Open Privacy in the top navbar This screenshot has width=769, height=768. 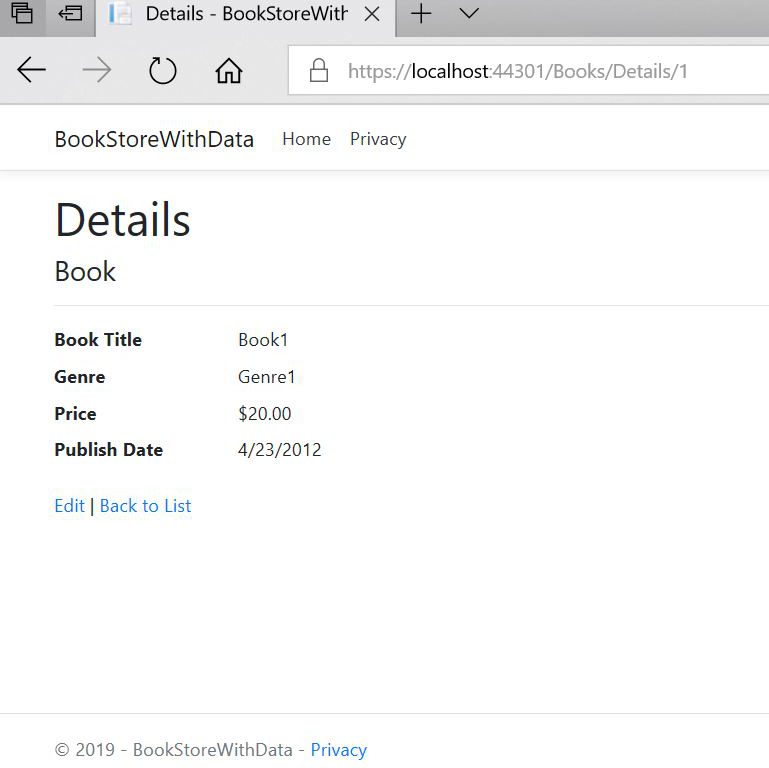tap(378, 139)
